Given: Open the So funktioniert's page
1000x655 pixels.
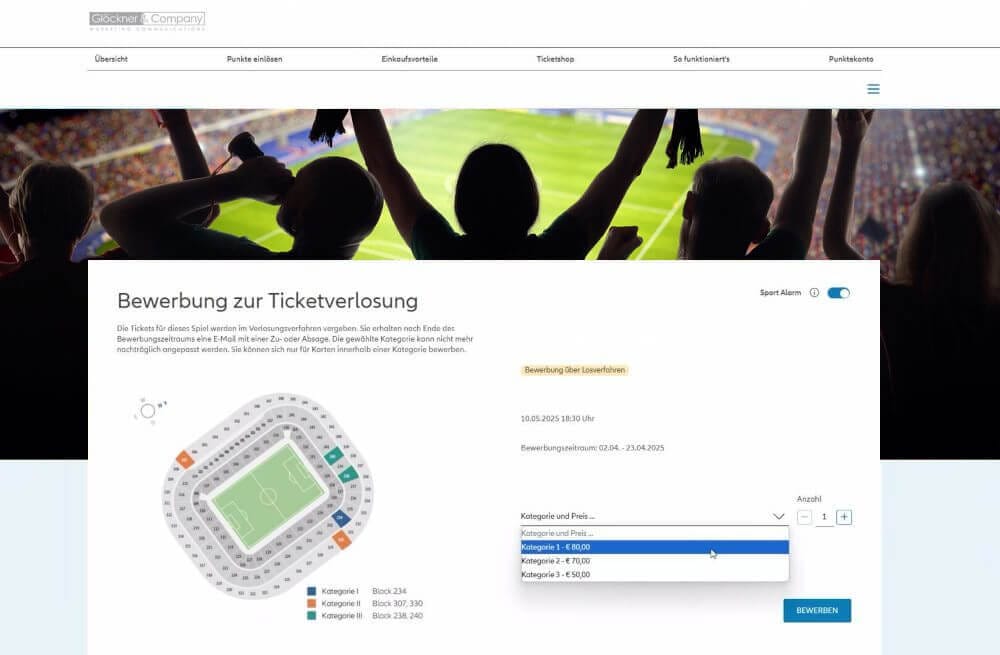Looking at the screenshot, I should 700,58.
